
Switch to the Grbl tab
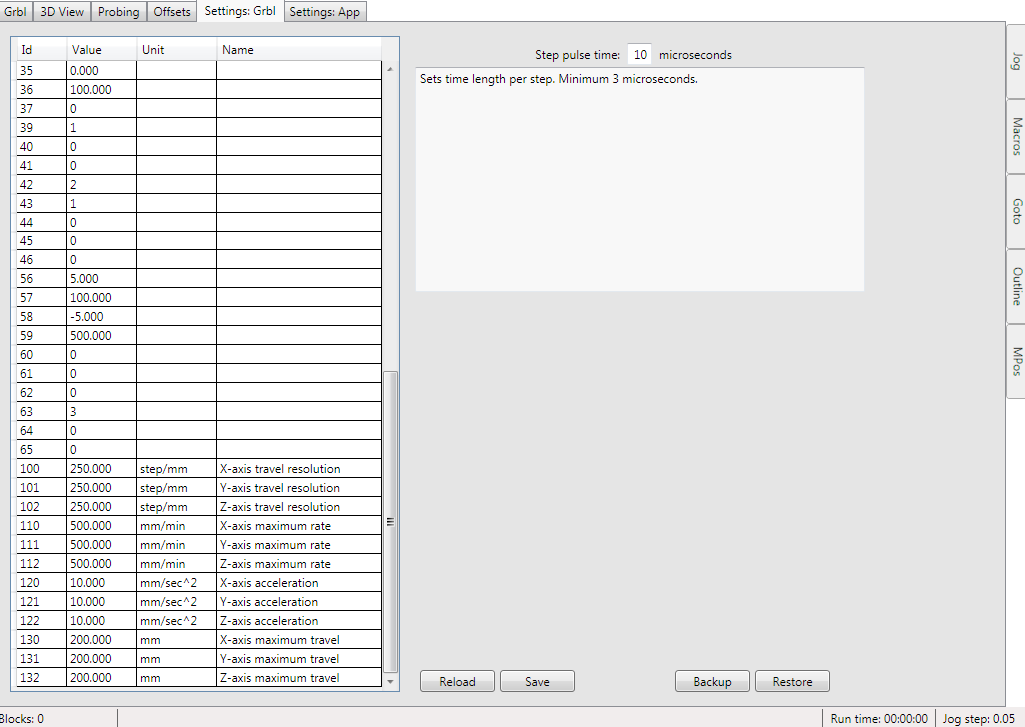pos(16,12)
